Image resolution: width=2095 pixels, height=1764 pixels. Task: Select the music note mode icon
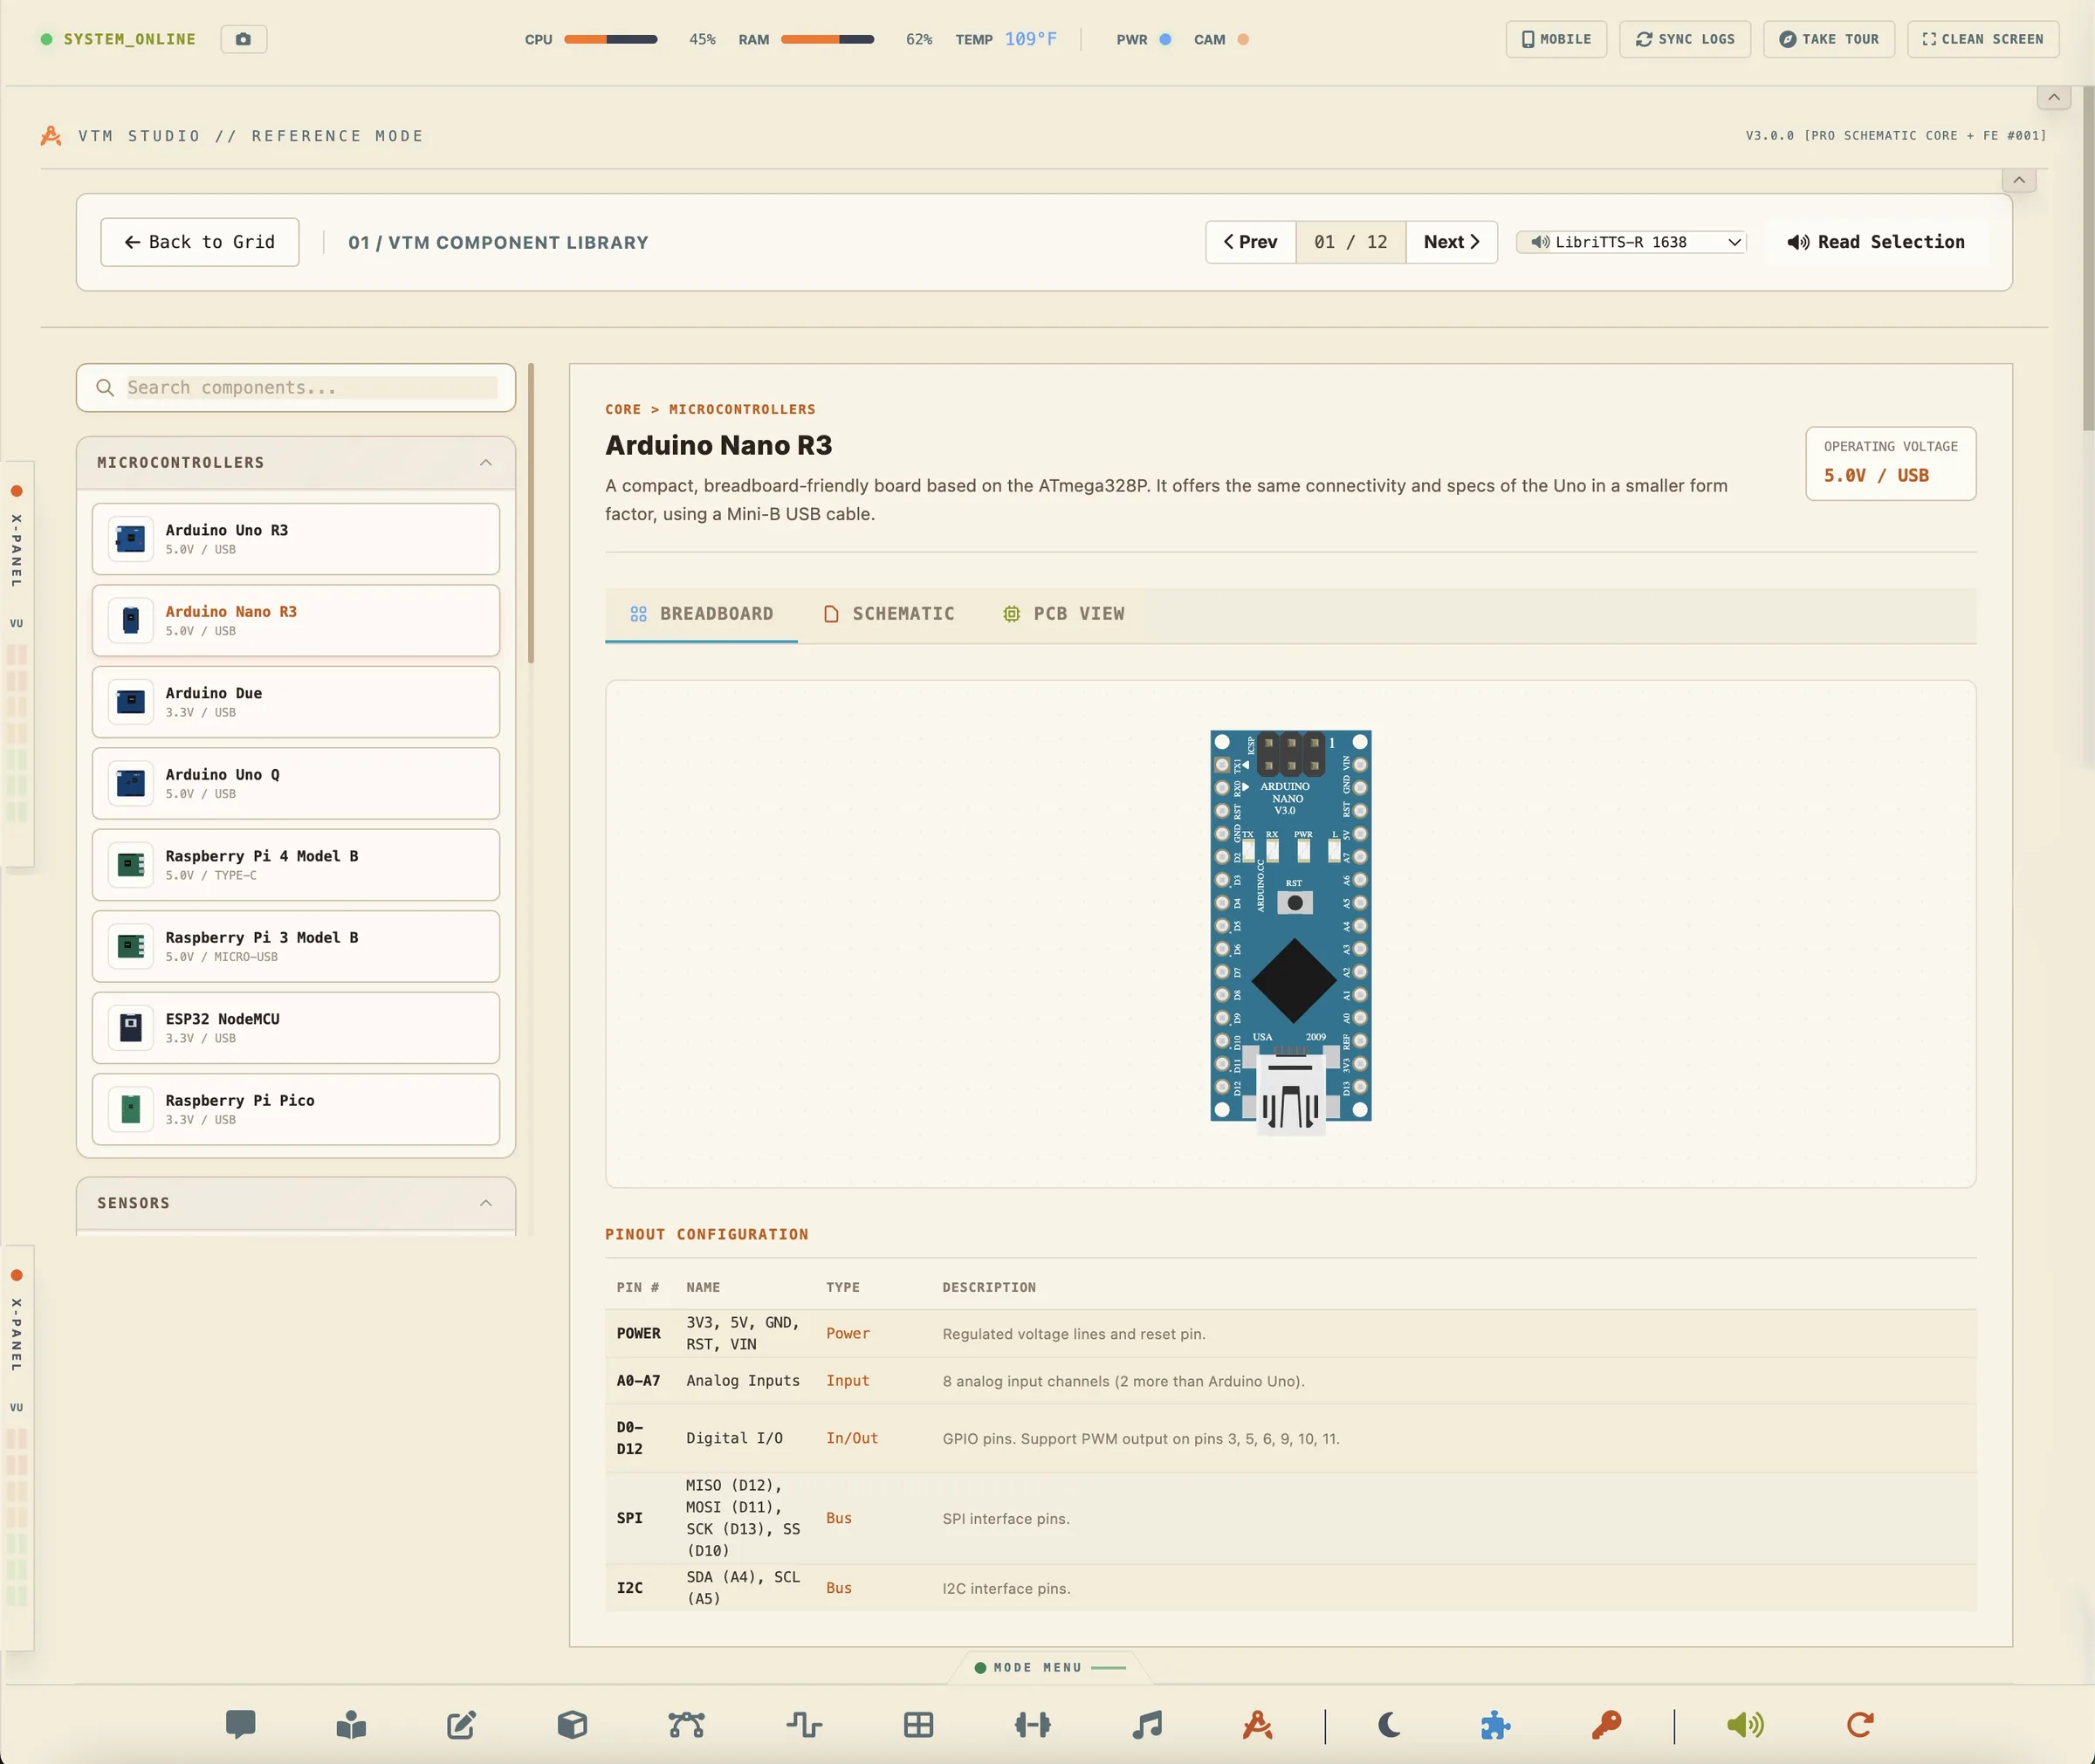[1147, 1724]
